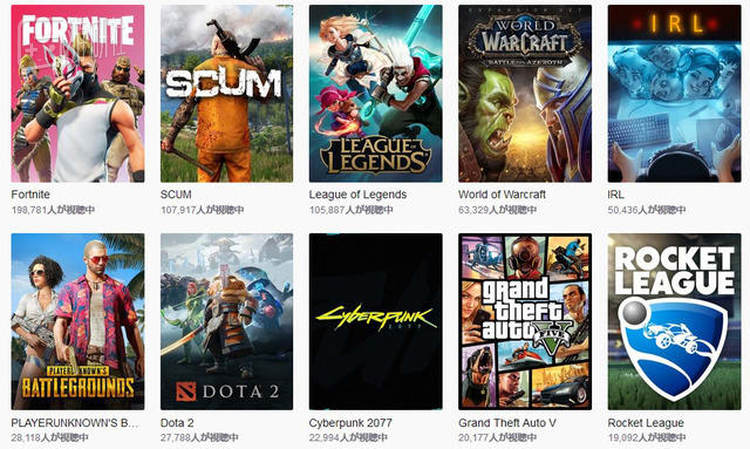Open the Dota 2 cover image

(x=227, y=322)
